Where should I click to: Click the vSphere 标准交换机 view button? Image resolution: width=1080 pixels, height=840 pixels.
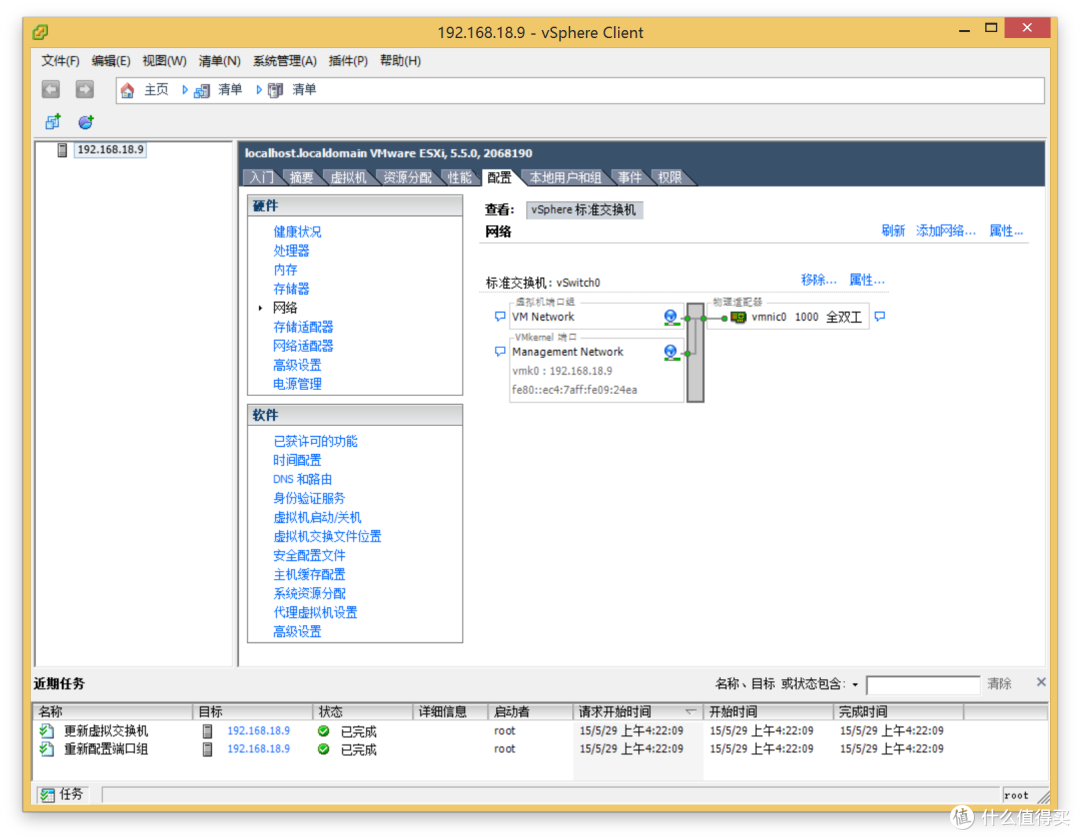click(584, 210)
